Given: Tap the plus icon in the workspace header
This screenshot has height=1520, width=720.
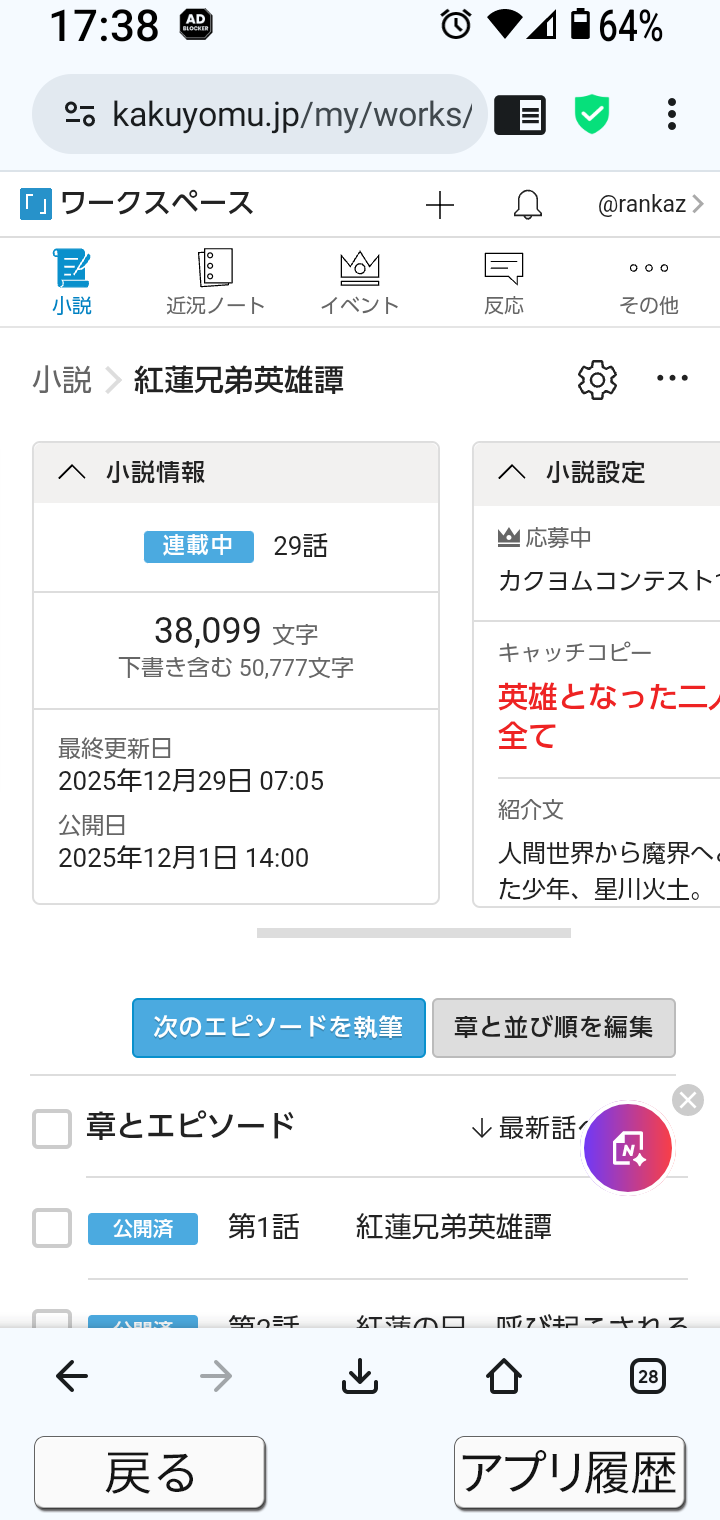Looking at the screenshot, I should [x=440, y=206].
